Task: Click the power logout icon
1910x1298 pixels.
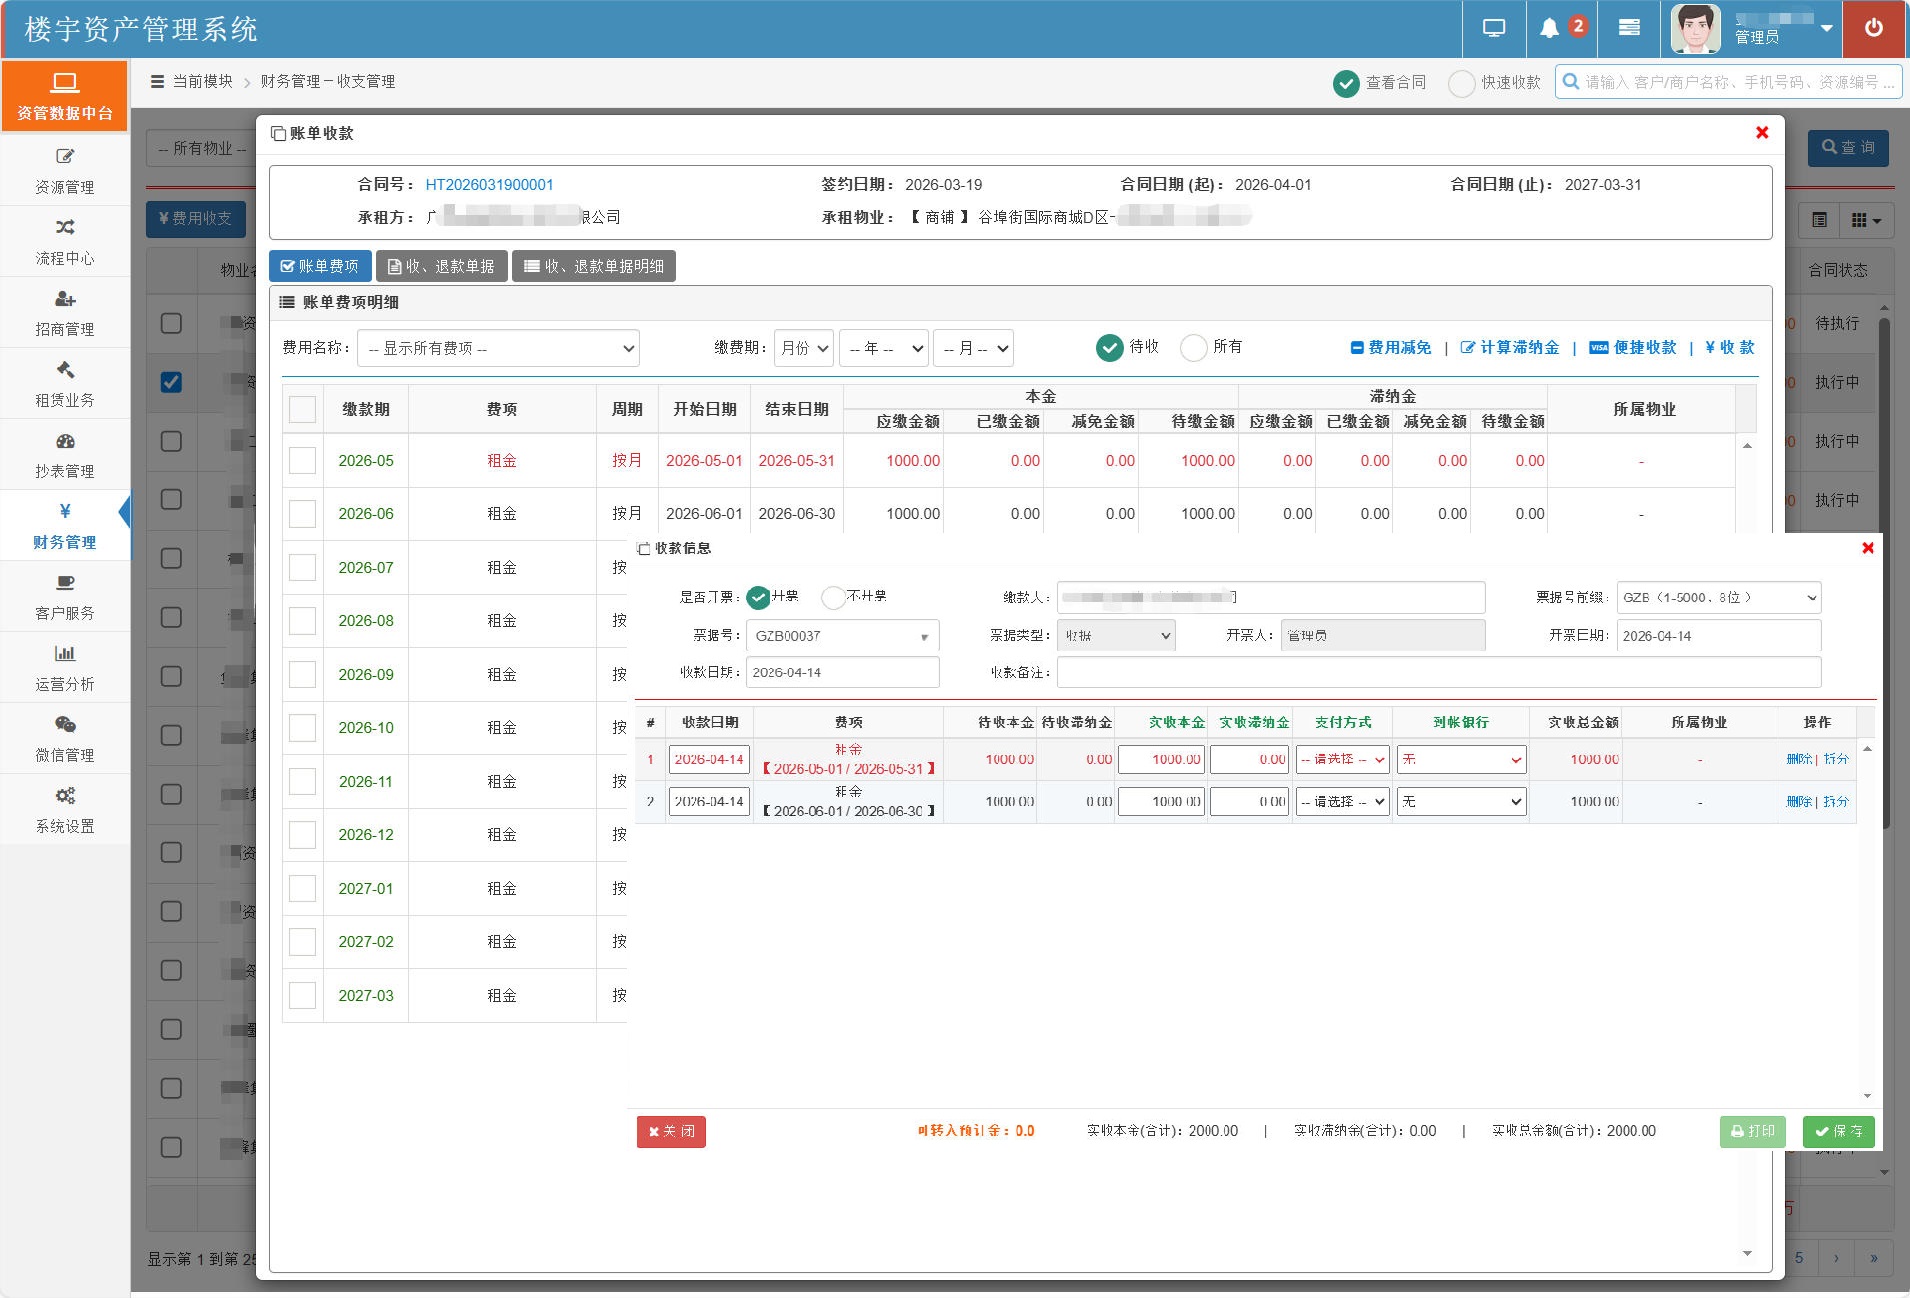Action: click(x=1874, y=28)
